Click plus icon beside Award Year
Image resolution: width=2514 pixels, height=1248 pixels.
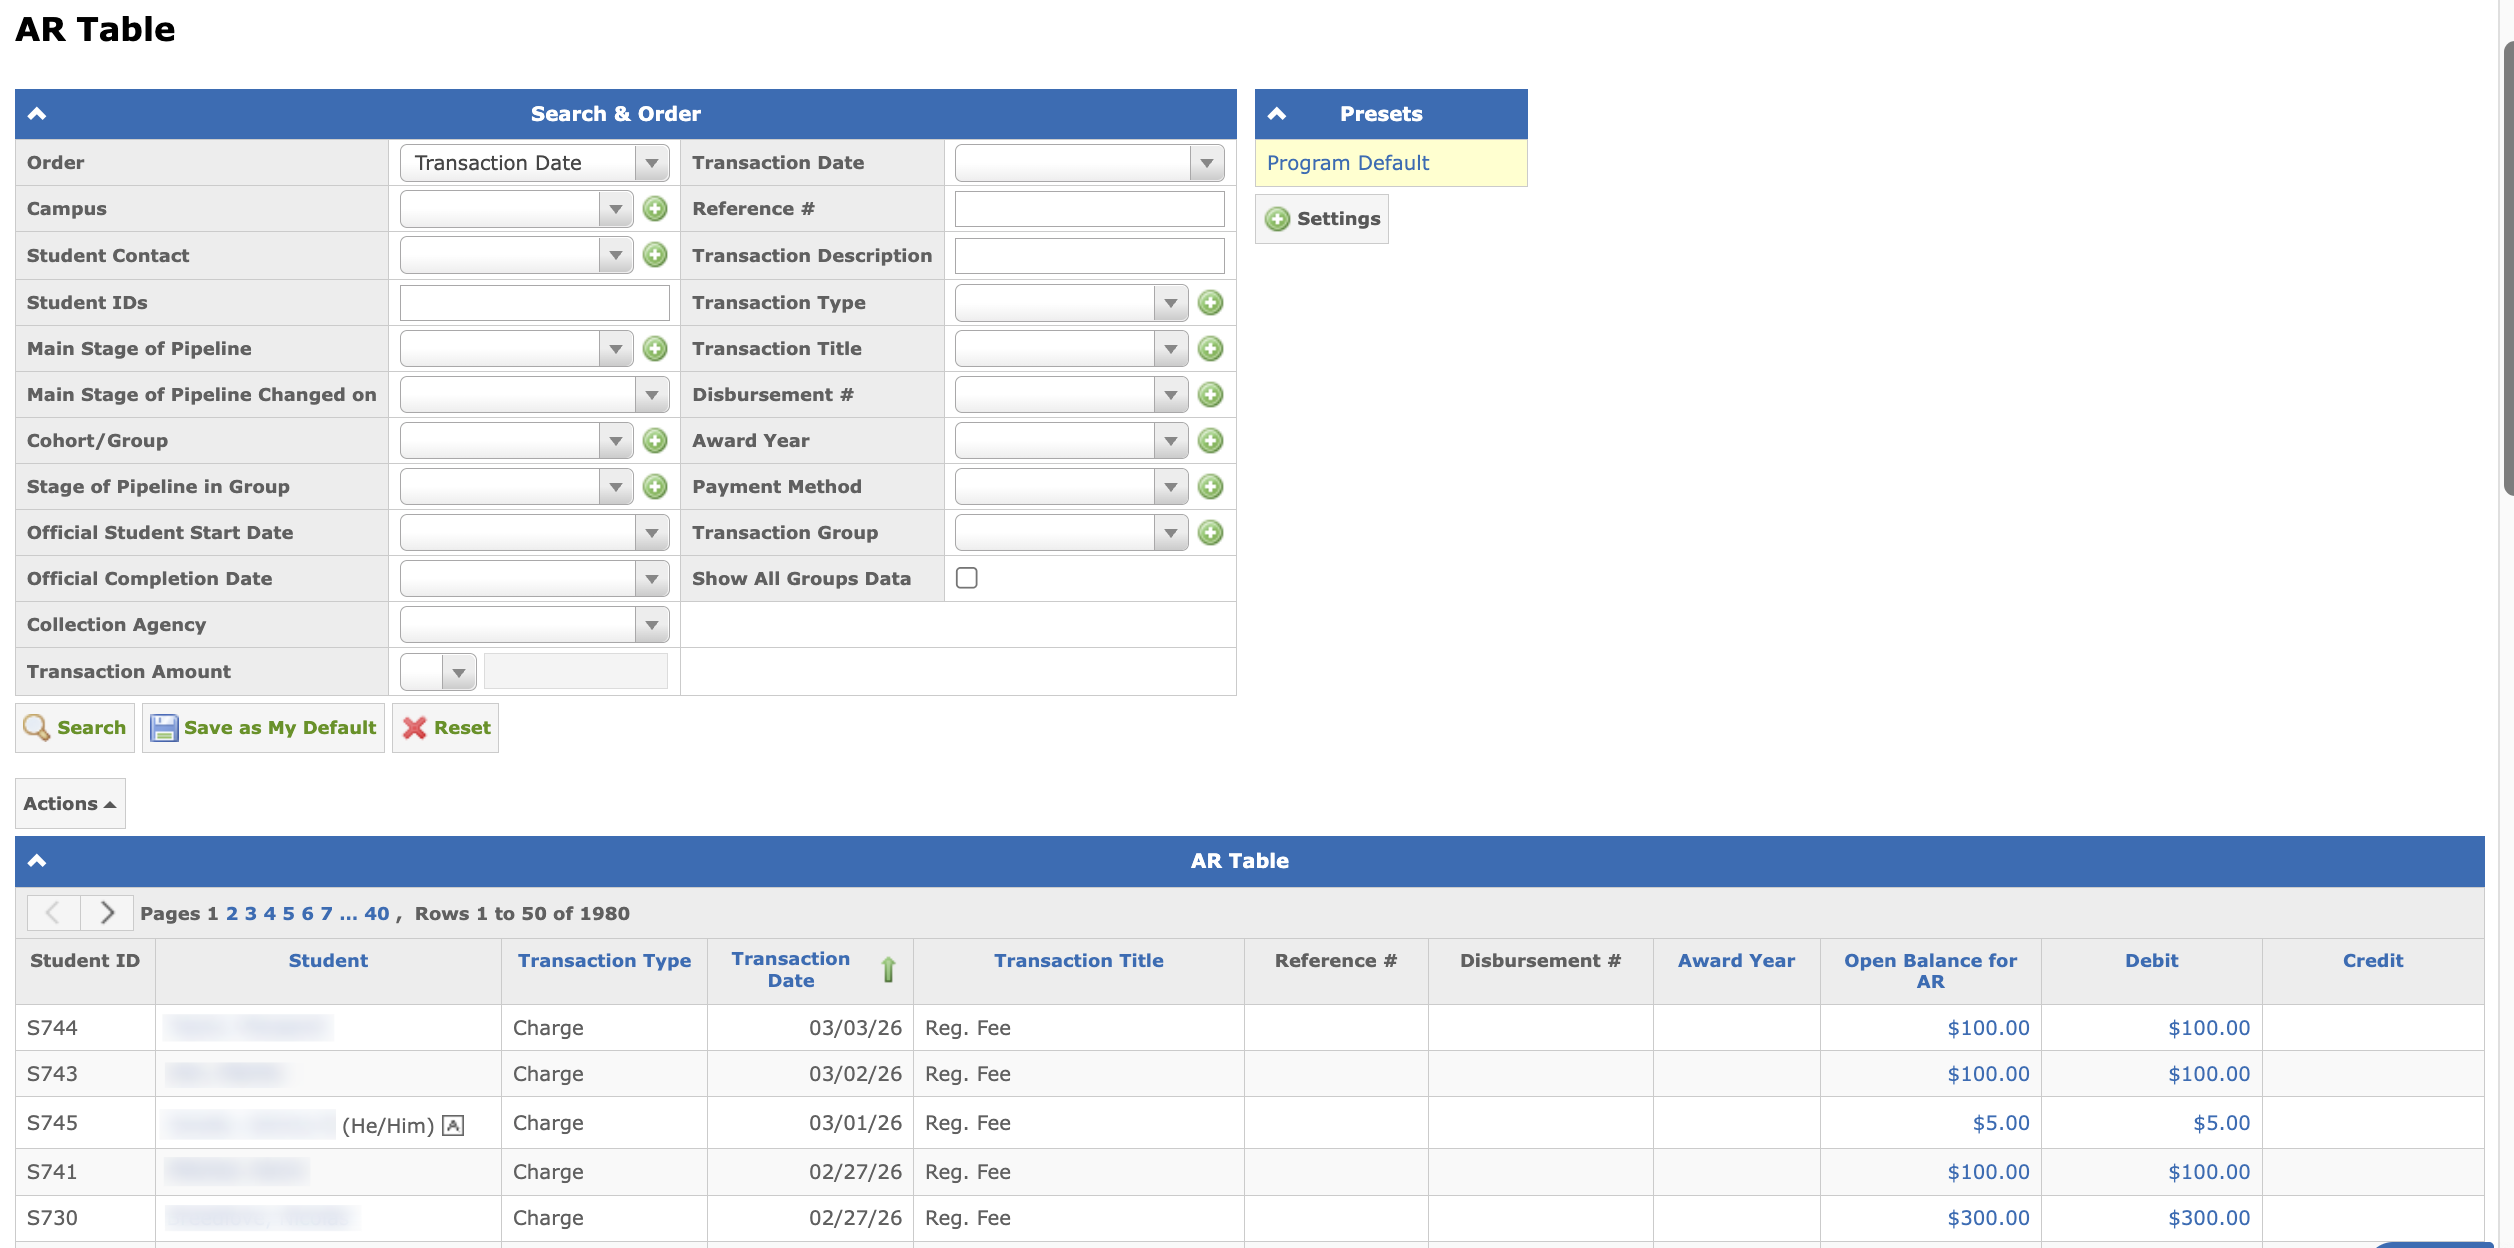(1210, 441)
